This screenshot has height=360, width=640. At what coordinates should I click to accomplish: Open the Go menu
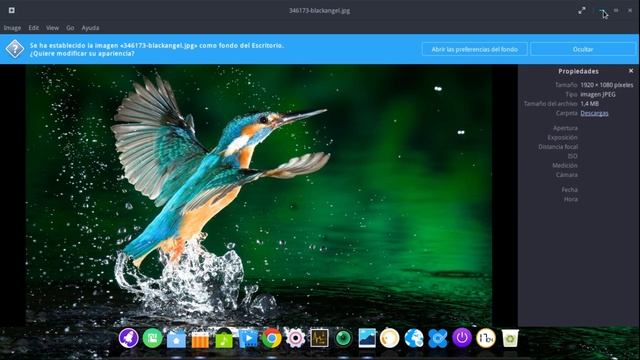pyautogui.click(x=70, y=28)
